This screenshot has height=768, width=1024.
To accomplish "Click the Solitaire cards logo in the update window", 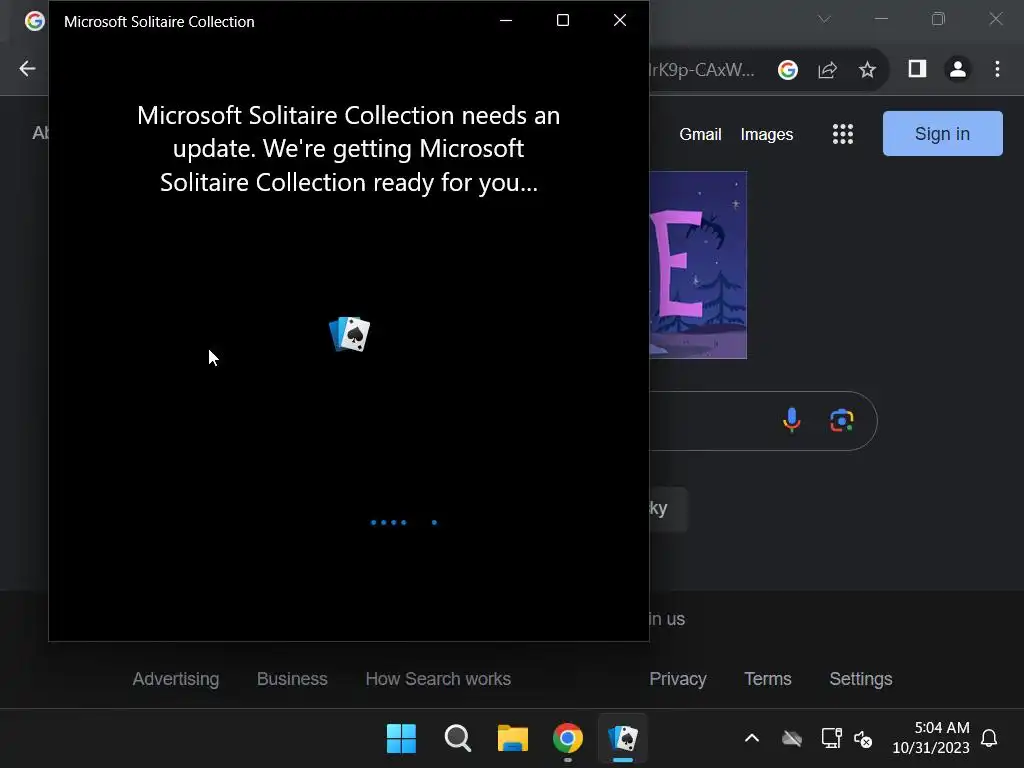I will coord(349,334).
